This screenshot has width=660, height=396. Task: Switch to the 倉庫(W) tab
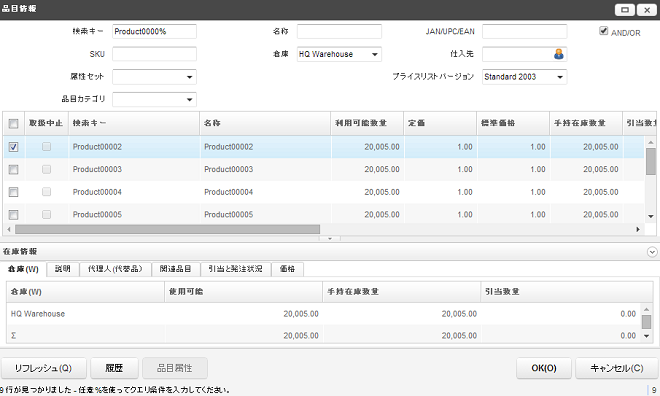[x=23, y=269]
